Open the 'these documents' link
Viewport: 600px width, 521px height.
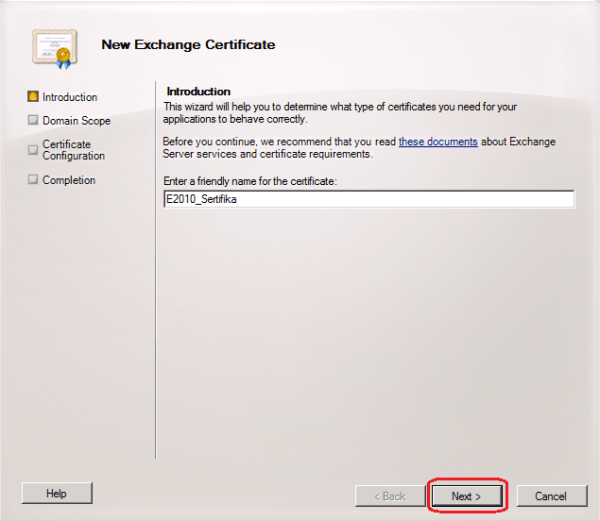438,142
